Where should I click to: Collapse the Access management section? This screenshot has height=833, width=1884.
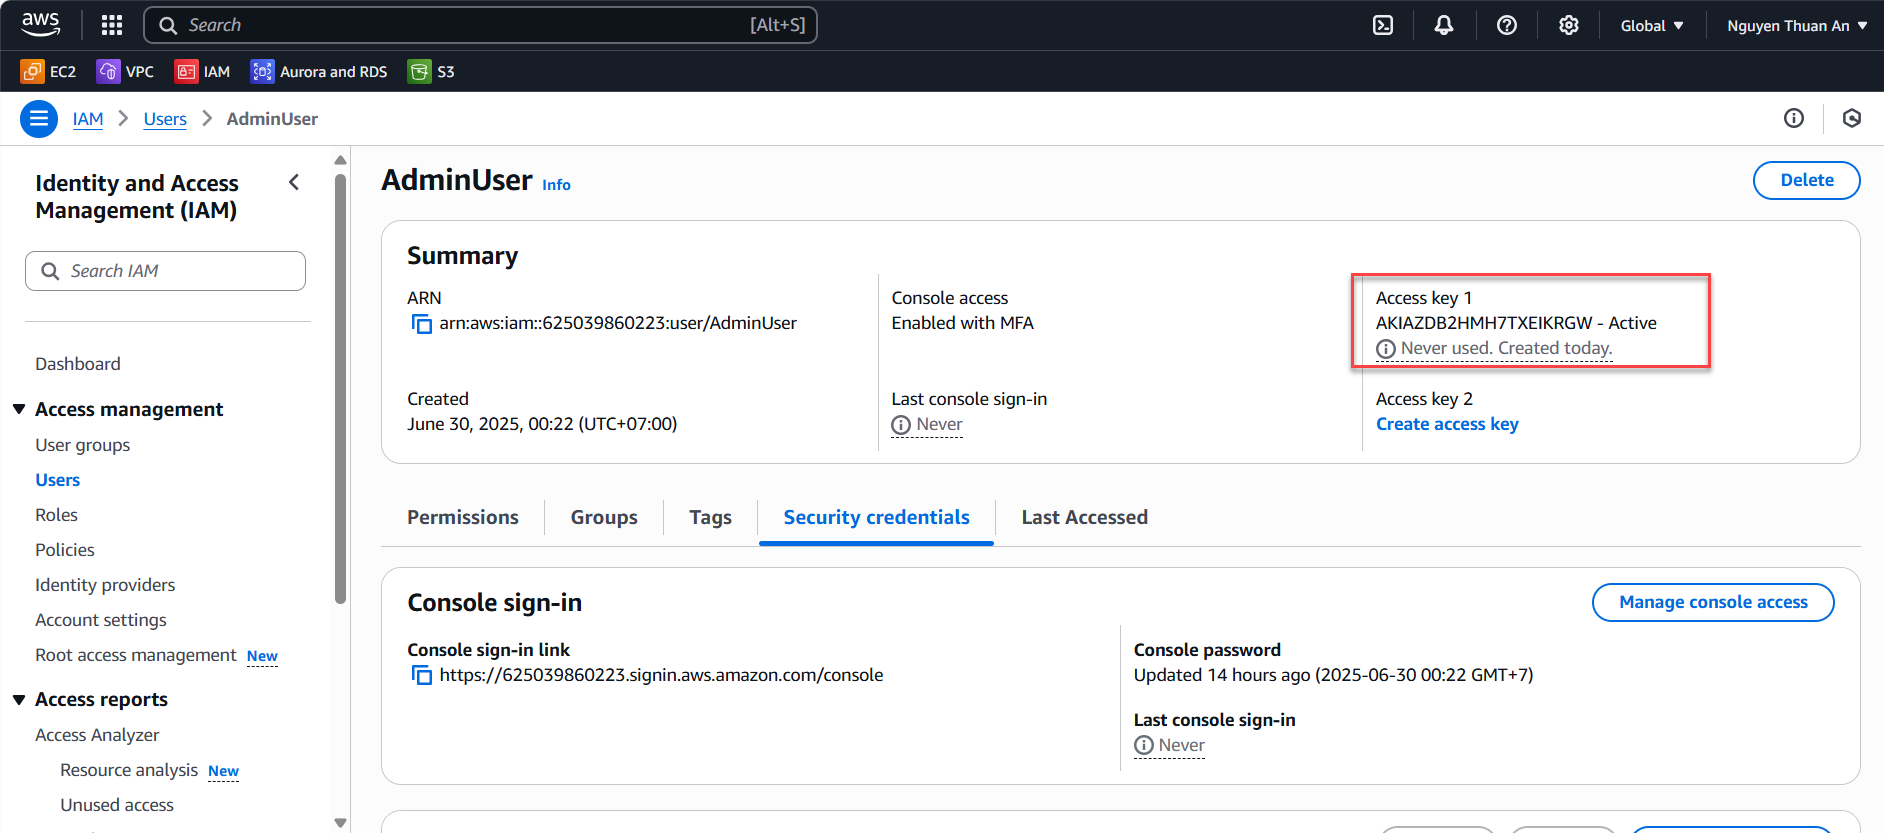[19, 409]
